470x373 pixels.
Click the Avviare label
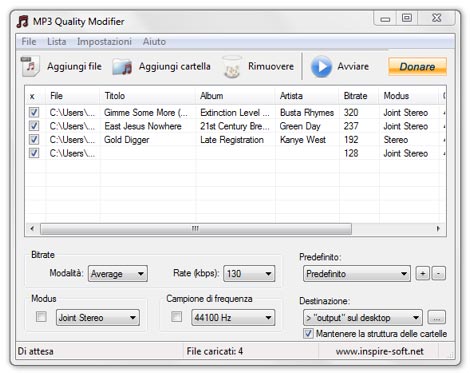coord(353,66)
